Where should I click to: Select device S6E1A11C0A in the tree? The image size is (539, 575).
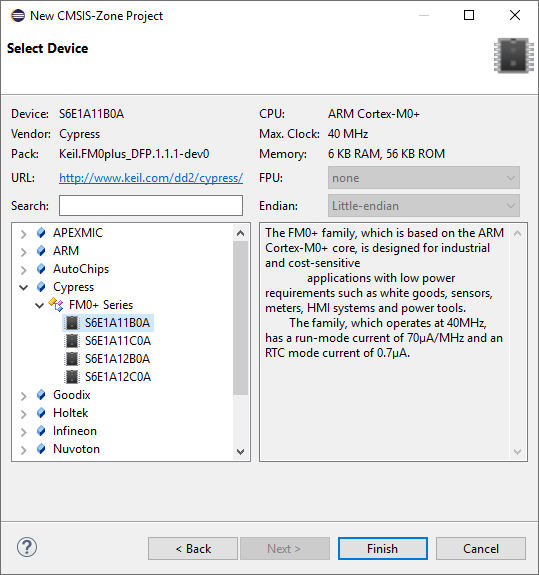click(x=118, y=341)
